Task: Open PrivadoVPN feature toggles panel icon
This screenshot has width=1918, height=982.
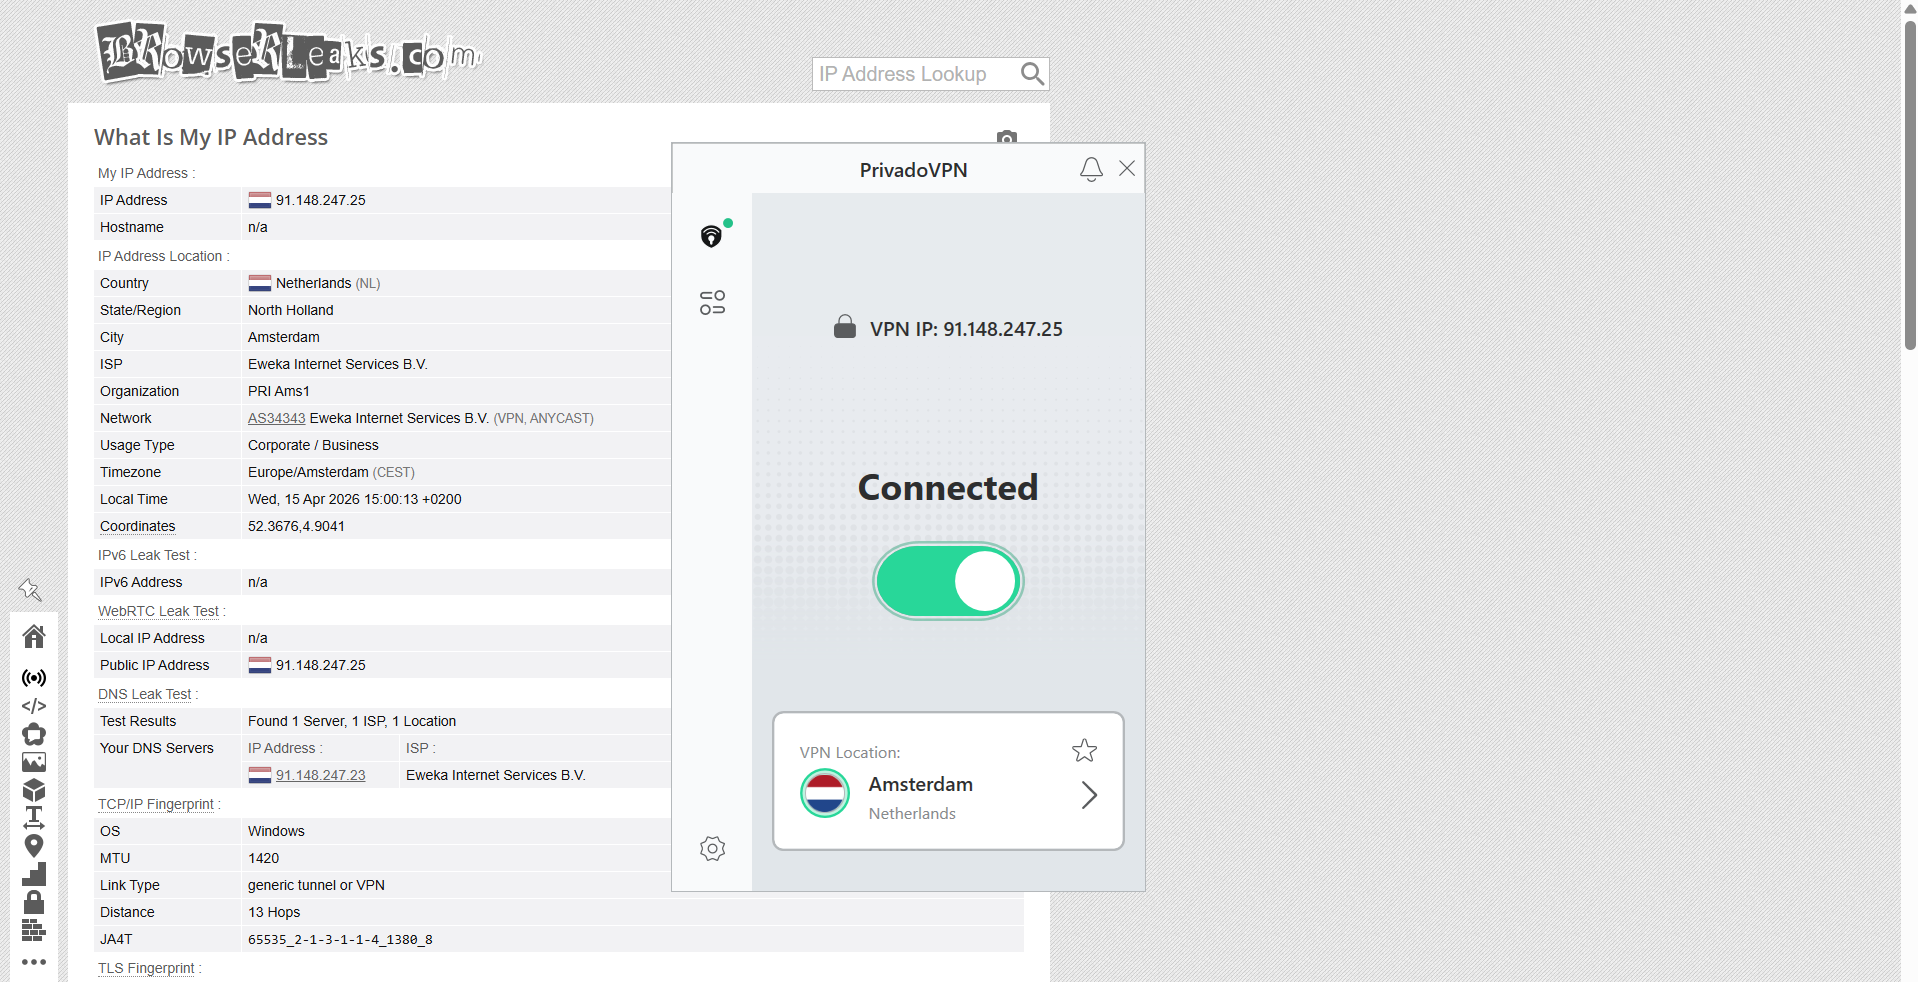Action: pos(713,302)
